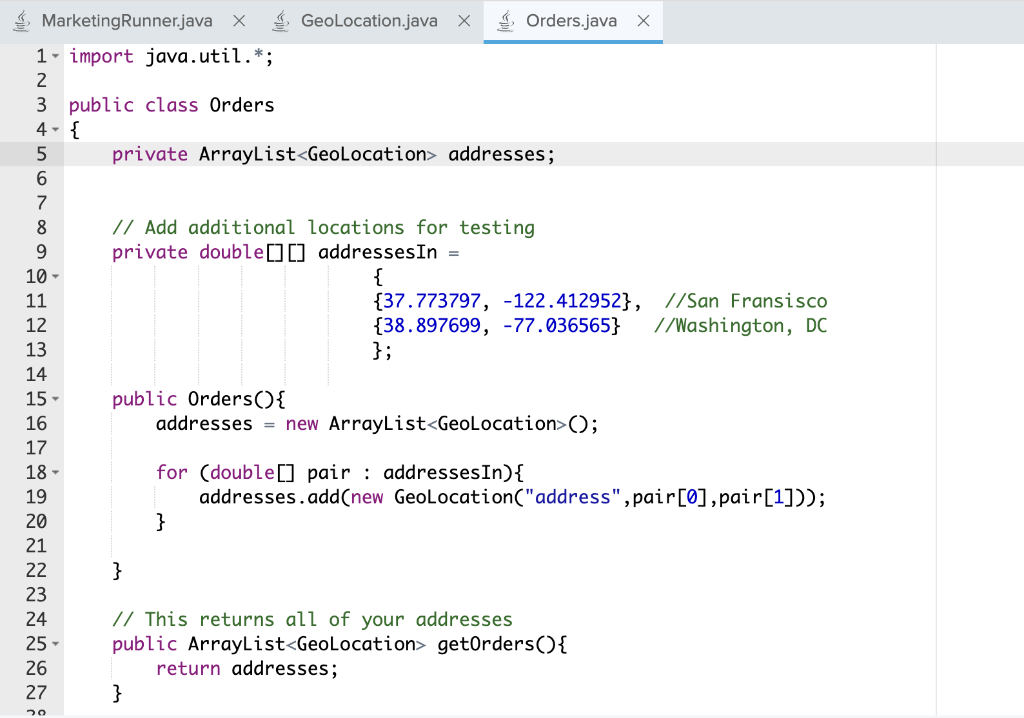Click the 'for (double[] pair' loop header
This screenshot has height=718, width=1024.
(x=253, y=472)
